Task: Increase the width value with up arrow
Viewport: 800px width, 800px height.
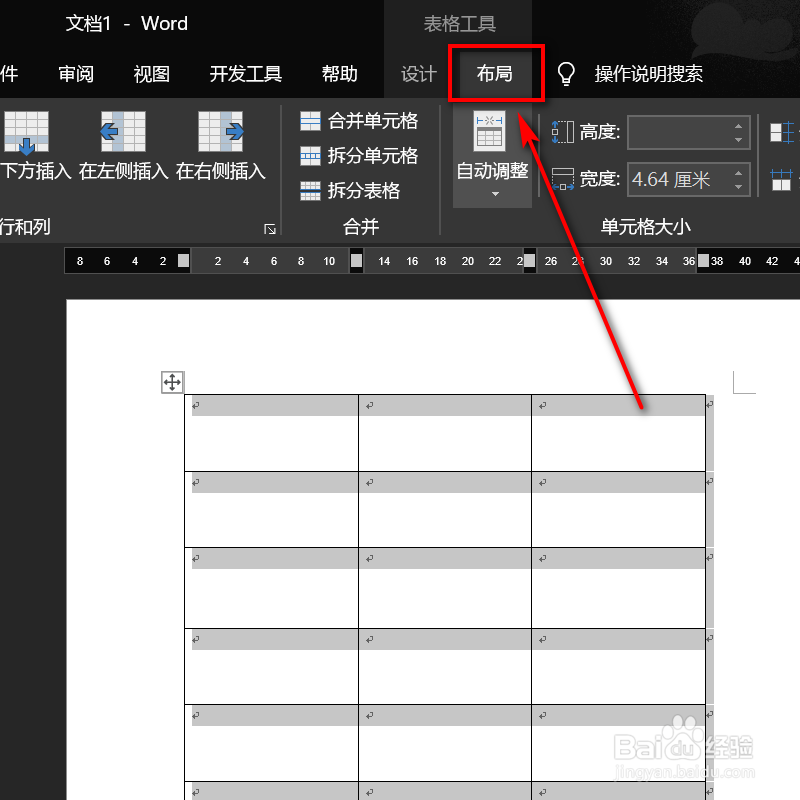Action: click(738, 172)
